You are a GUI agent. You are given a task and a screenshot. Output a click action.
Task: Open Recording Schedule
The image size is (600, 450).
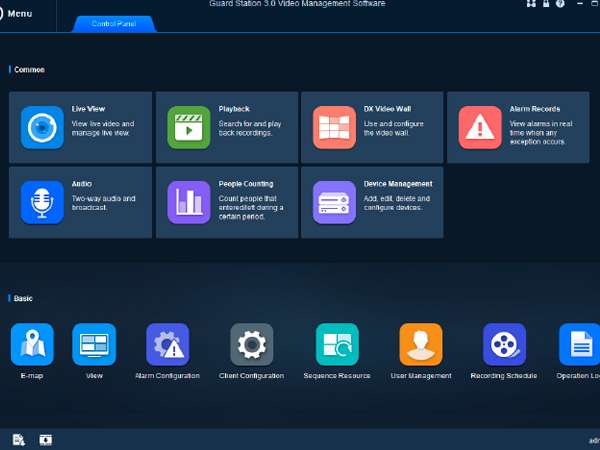tap(504, 345)
